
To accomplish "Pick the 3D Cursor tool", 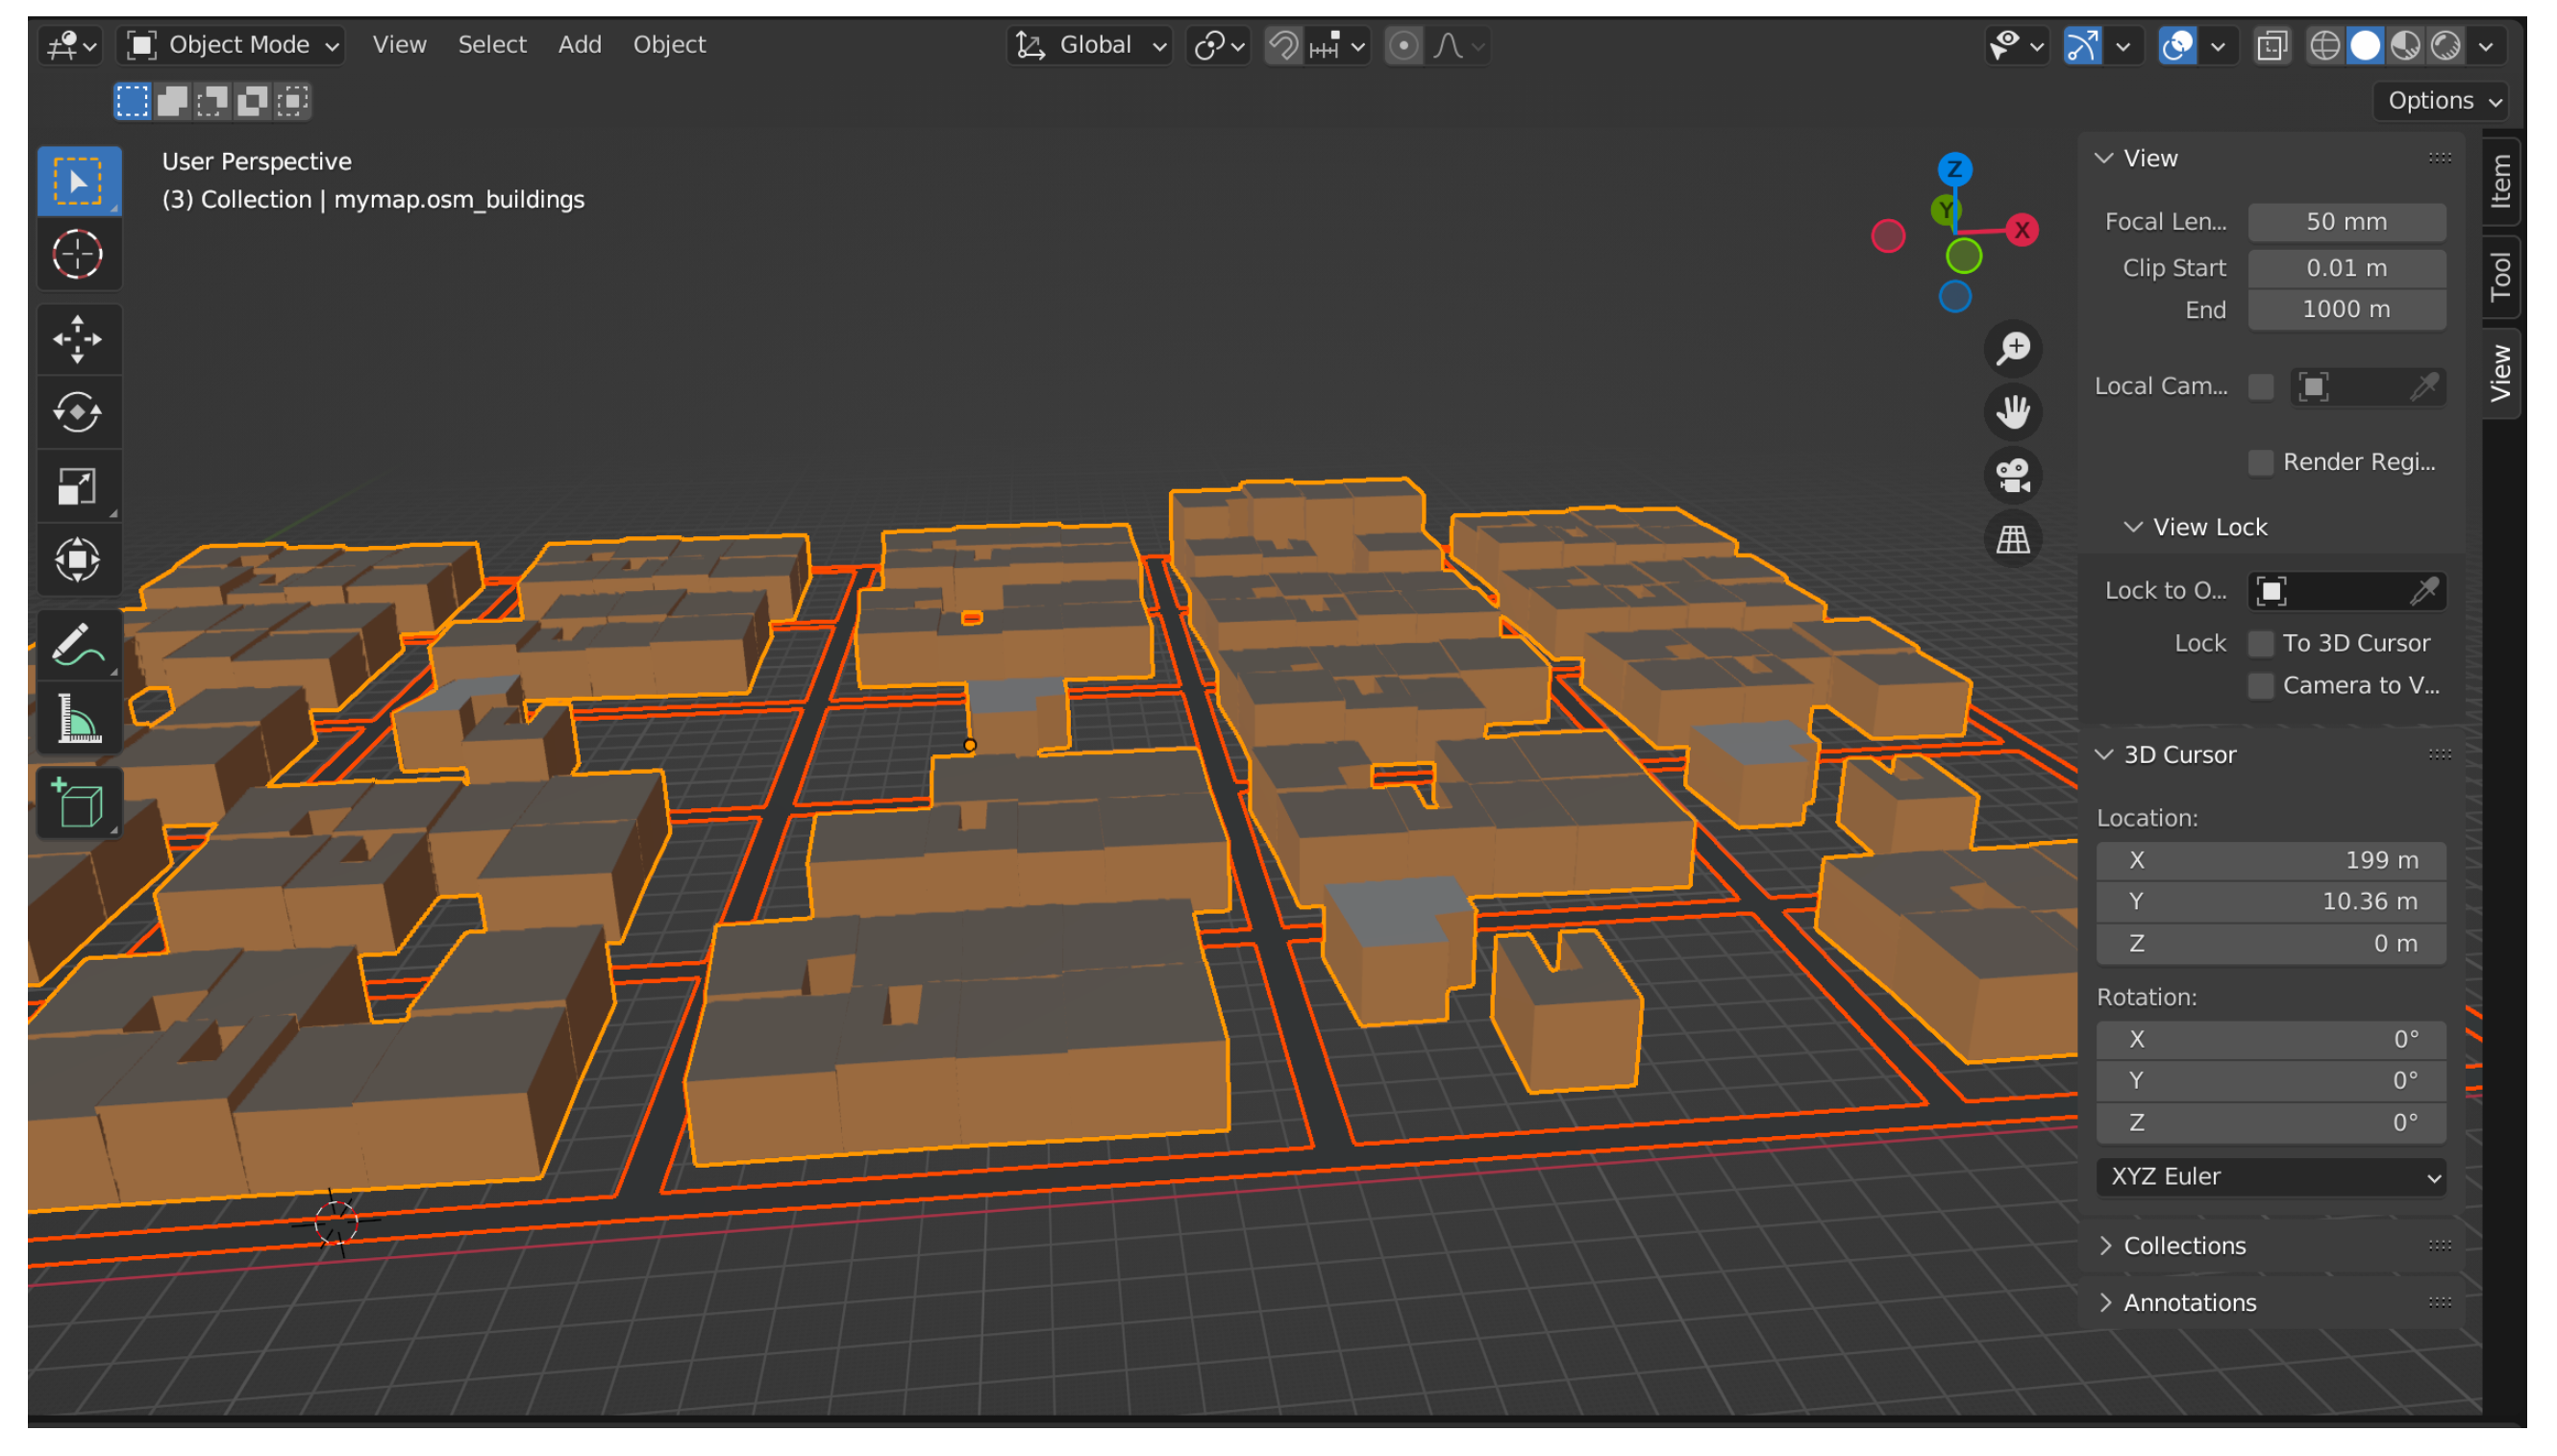I will 78,254.
